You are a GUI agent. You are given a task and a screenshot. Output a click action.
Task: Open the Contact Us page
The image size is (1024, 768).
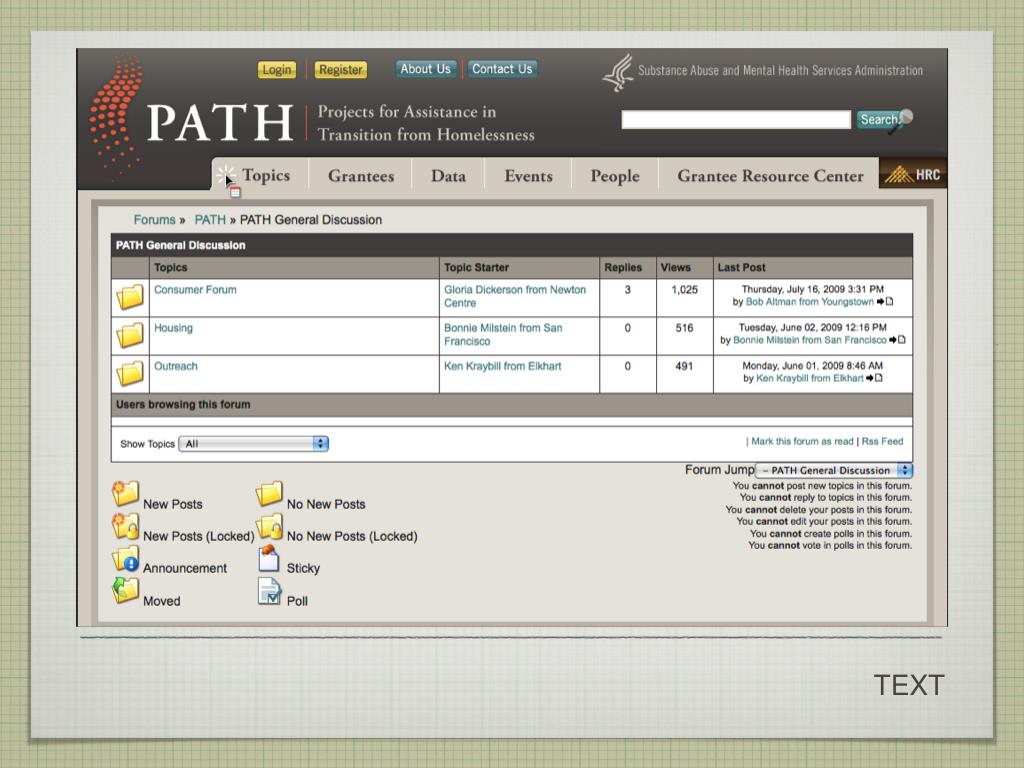pos(502,69)
